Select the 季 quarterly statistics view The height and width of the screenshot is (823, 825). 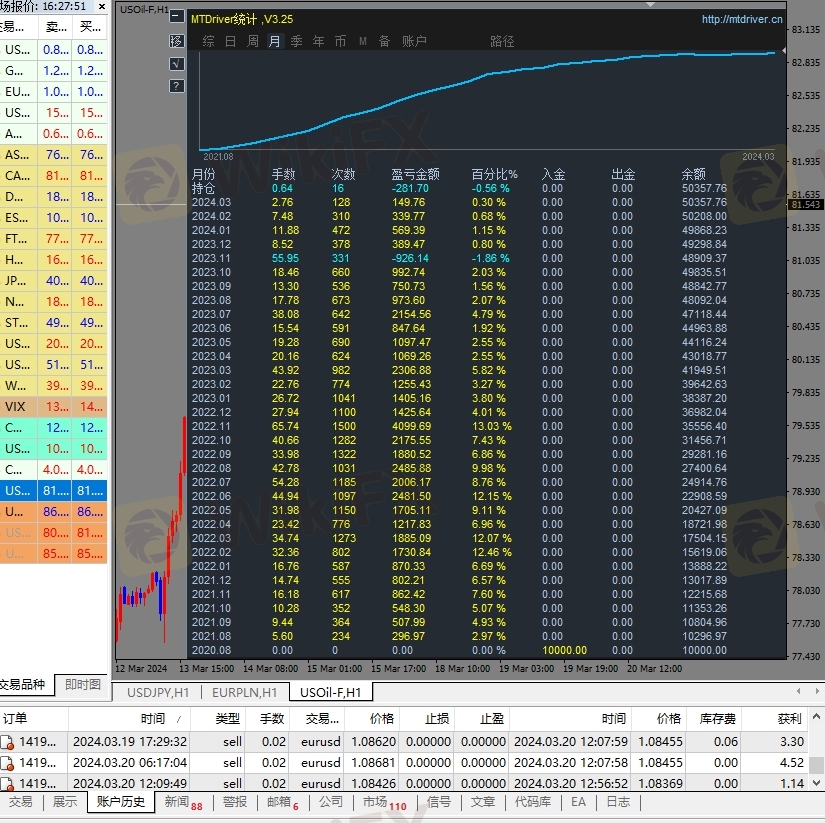click(x=296, y=41)
